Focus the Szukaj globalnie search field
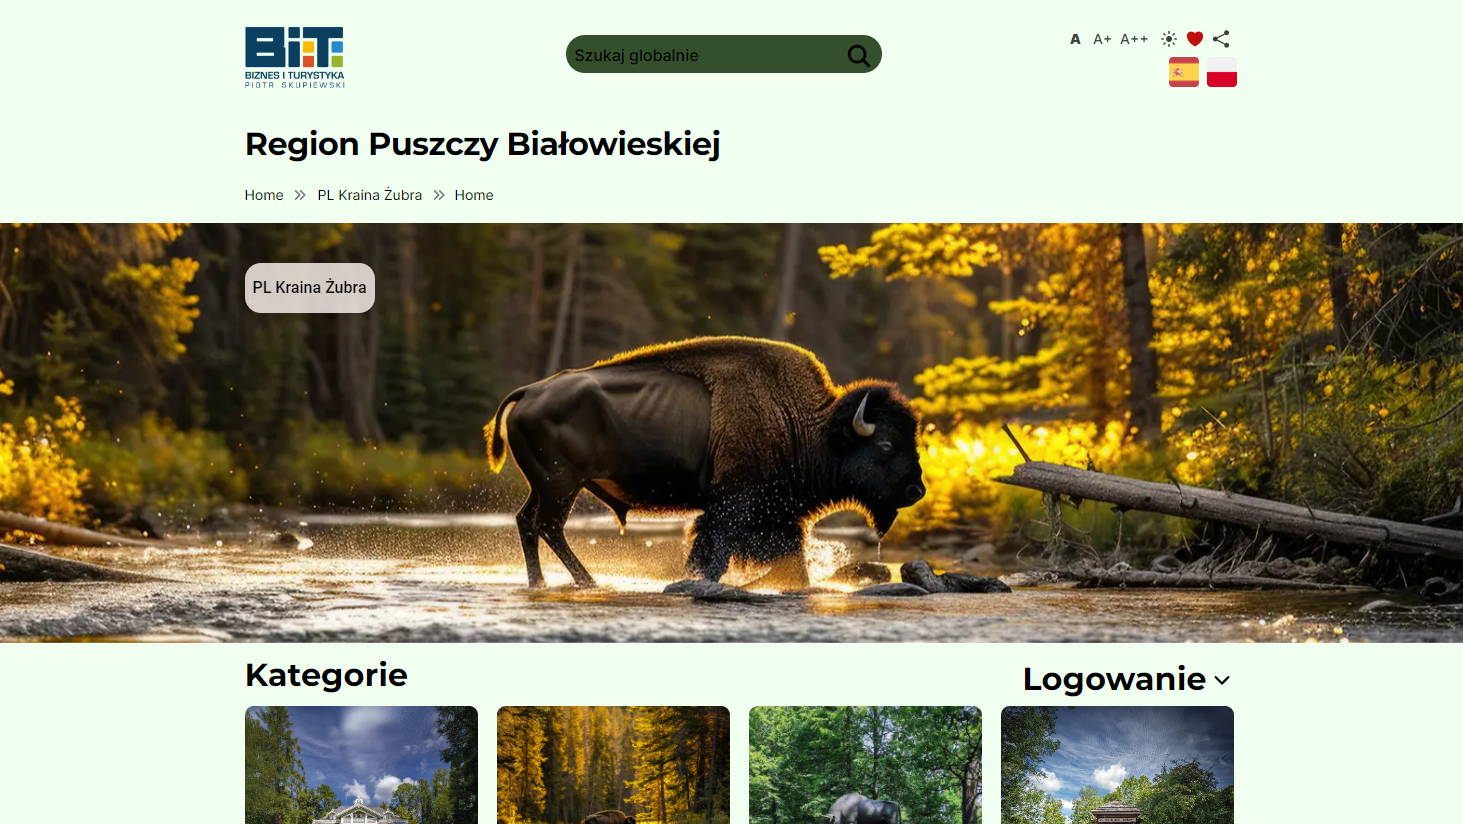Image resolution: width=1463 pixels, height=824 pixels. point(707,55)
